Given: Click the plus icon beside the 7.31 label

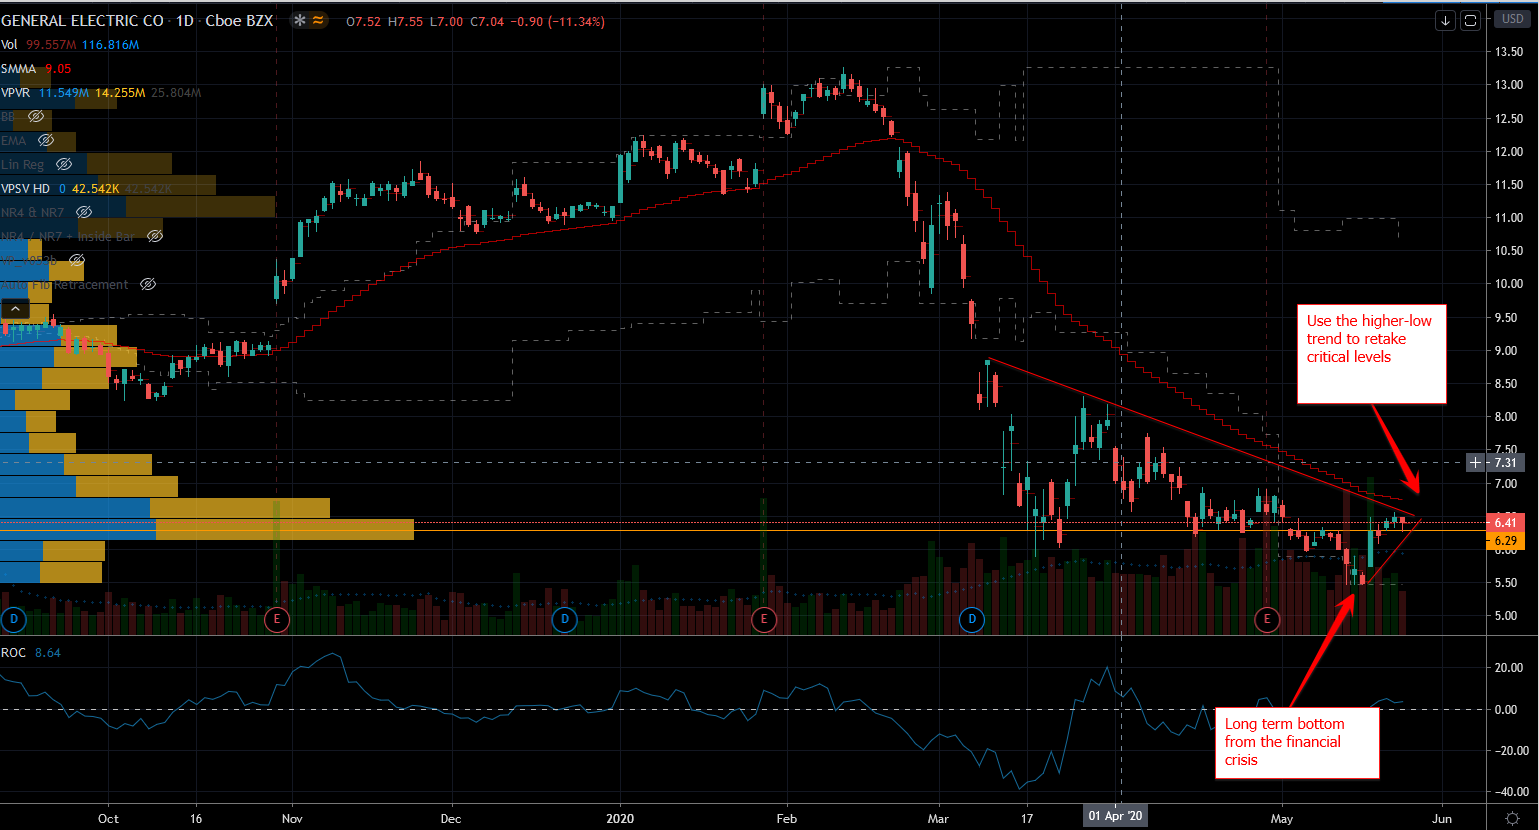Looking at the screenshot, I should 1475,462.
